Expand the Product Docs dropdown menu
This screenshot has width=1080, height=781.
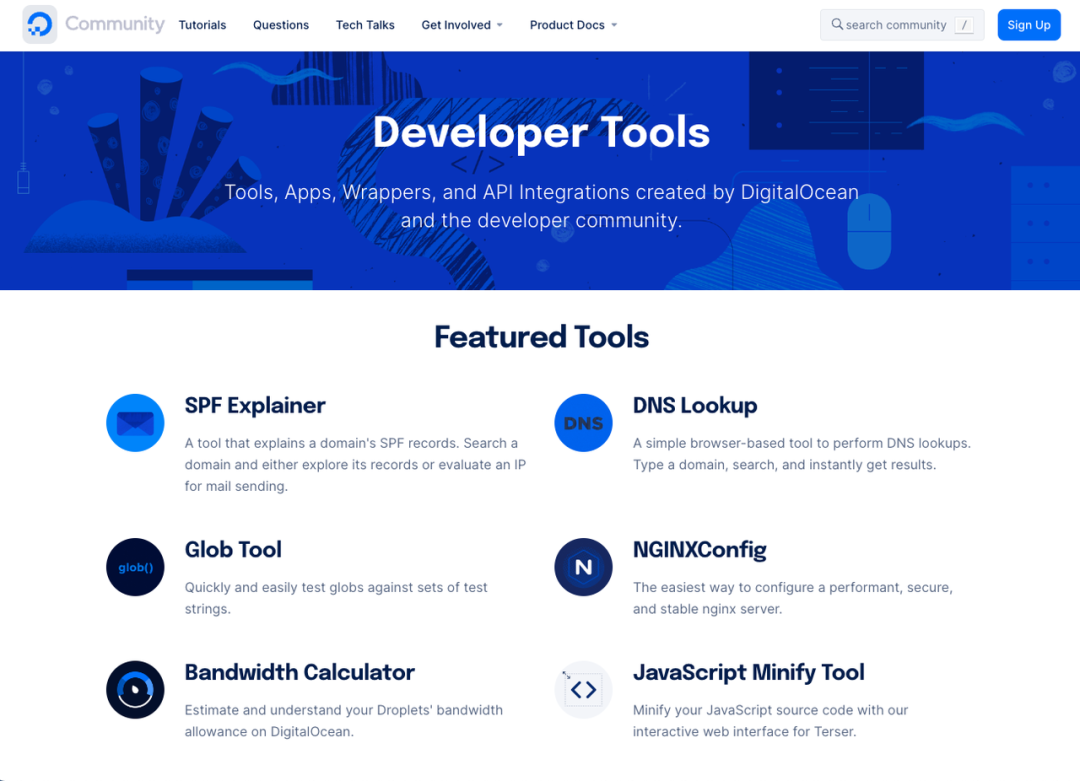tap(573, 25)
